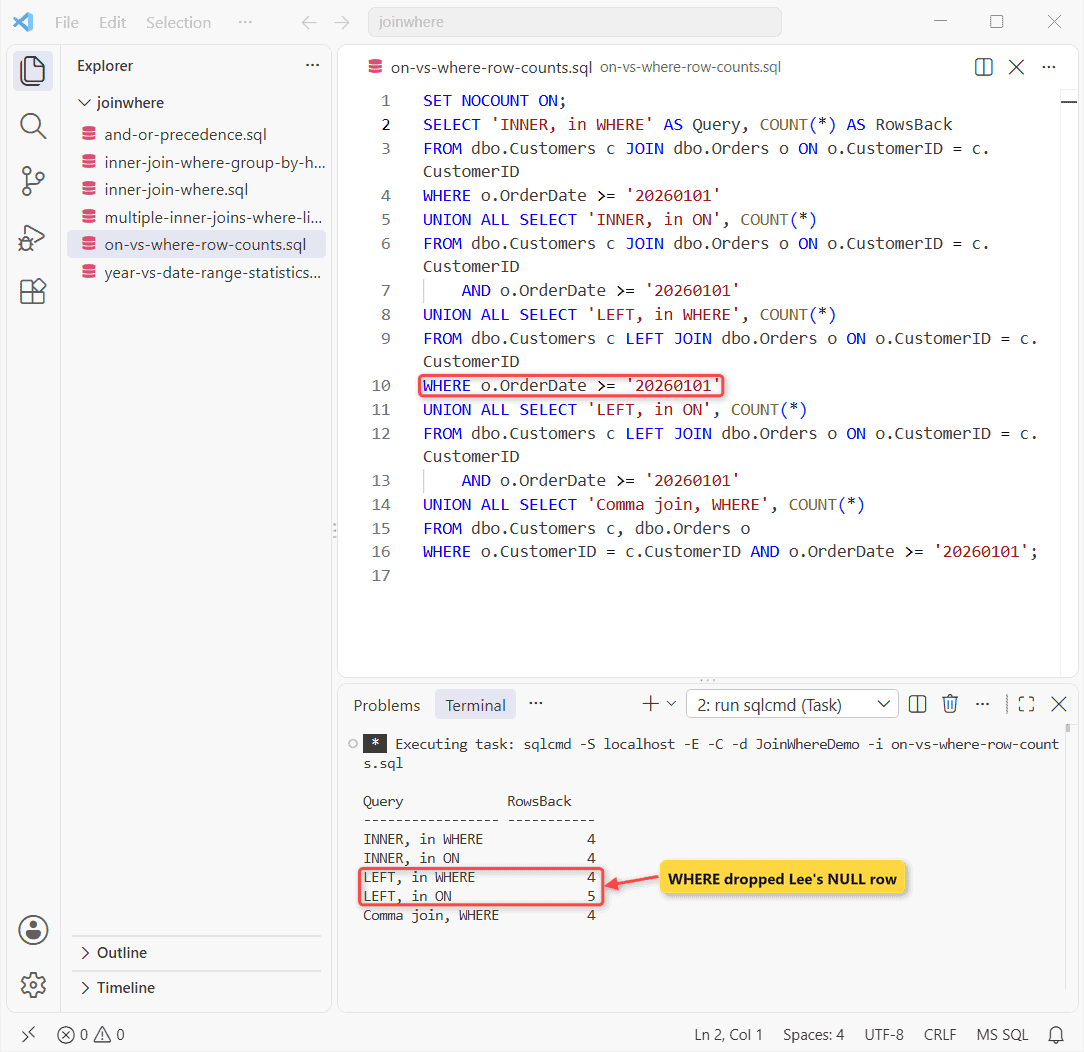Maximize the panel size
The height and width of the screenshot is (1052, 1084).
[1027, 704]
